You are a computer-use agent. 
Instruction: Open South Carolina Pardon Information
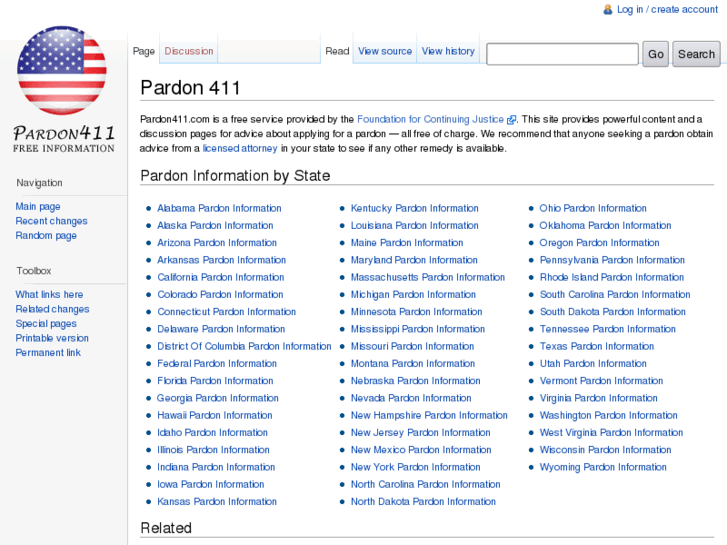pos(615,295)
